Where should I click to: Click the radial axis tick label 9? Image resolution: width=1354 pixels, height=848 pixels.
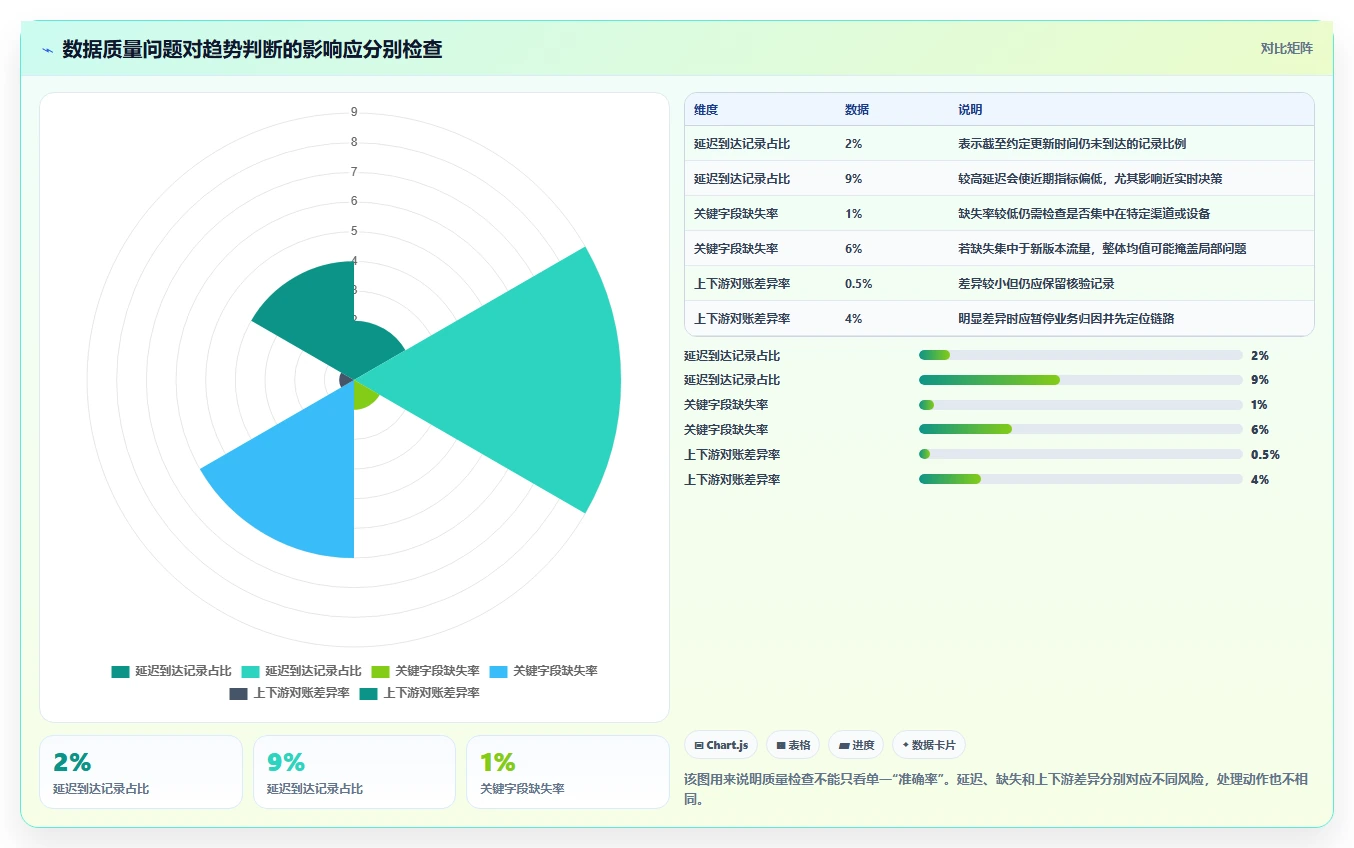click(x=354, y=112)
